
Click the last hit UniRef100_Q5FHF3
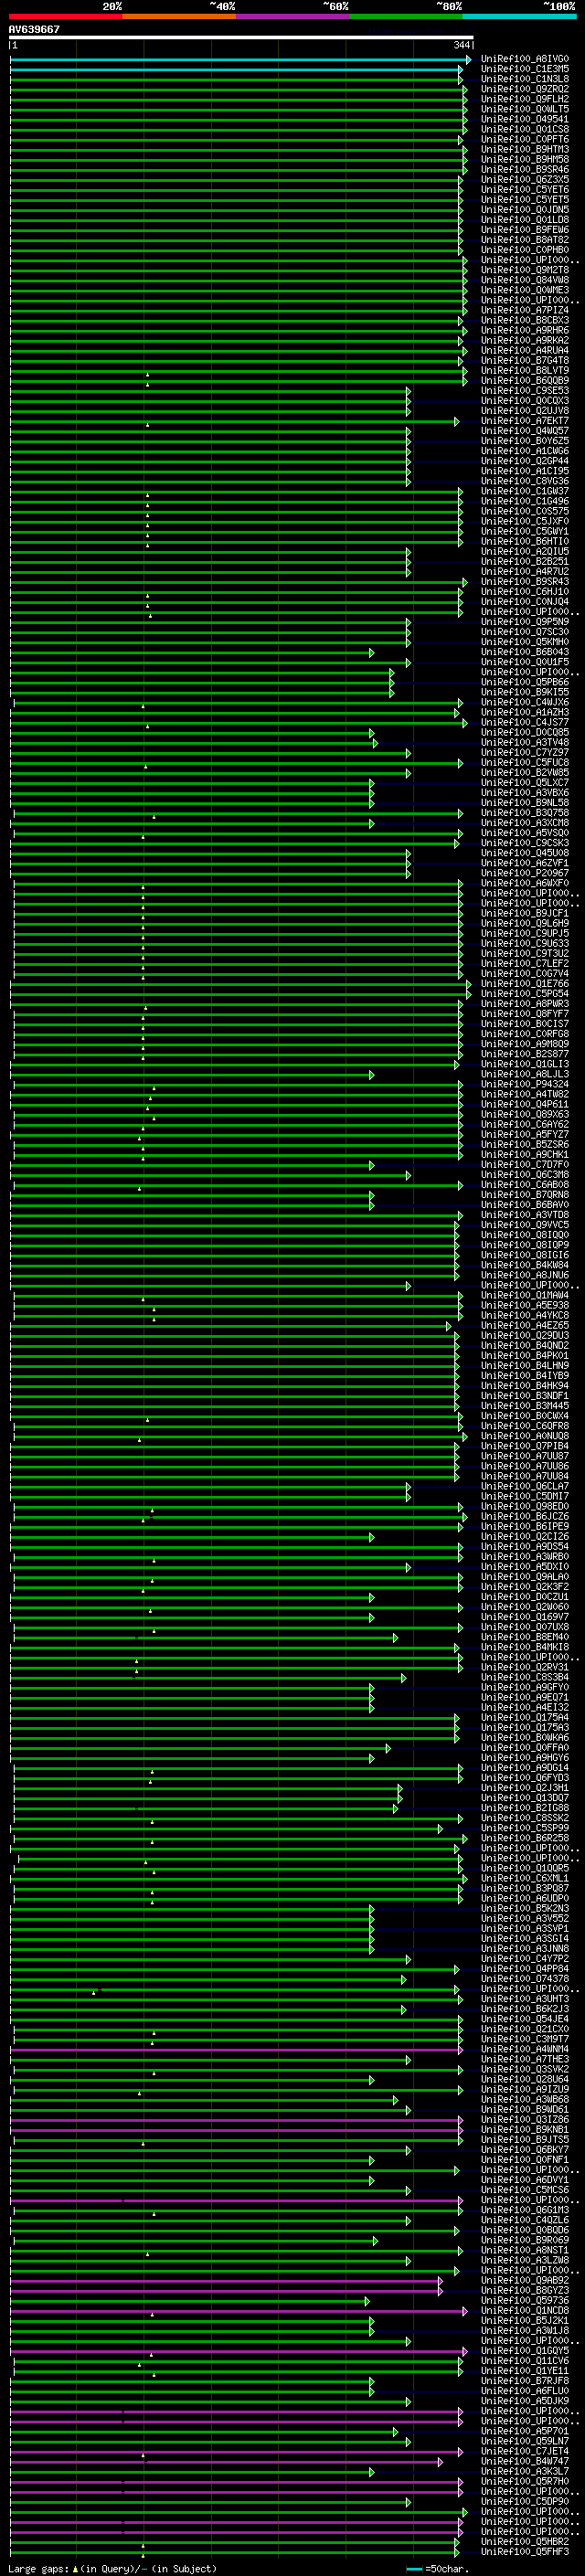point(525,2552)
